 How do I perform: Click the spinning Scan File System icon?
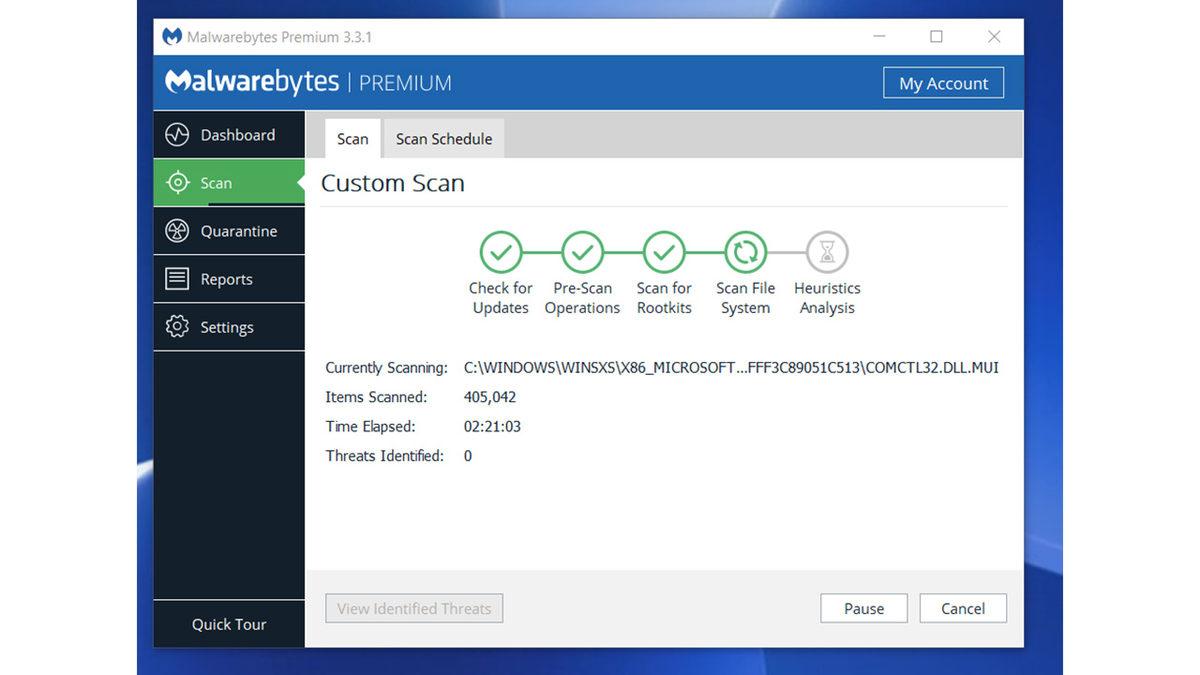coord(744,251)
